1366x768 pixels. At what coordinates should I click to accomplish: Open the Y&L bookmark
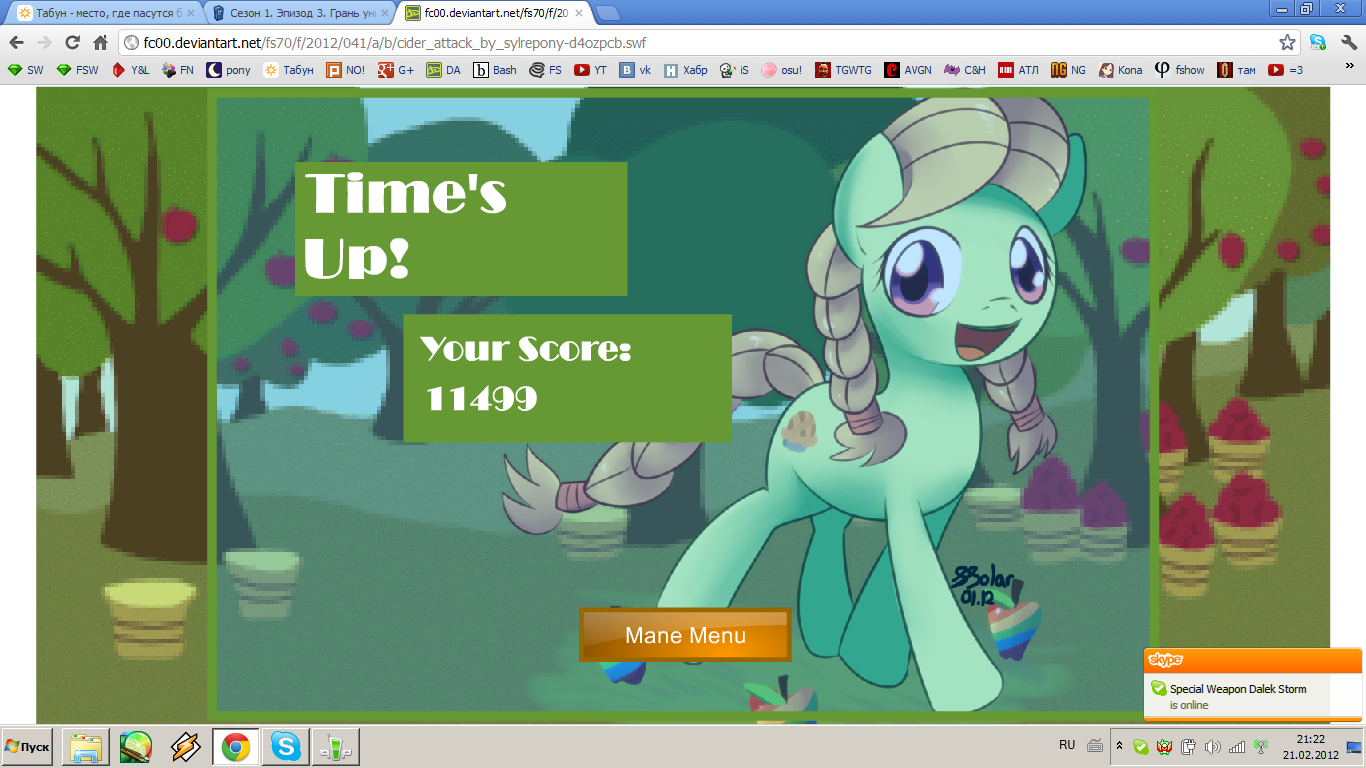(130, 70)
